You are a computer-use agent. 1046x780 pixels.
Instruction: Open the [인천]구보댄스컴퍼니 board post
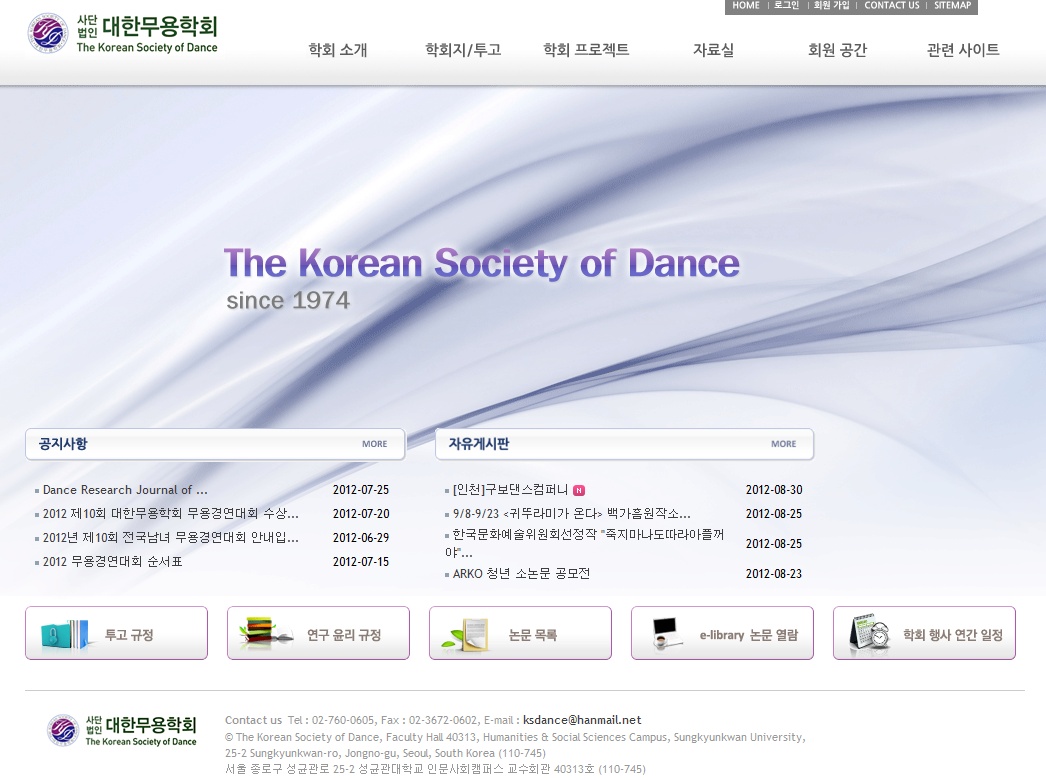510,490
